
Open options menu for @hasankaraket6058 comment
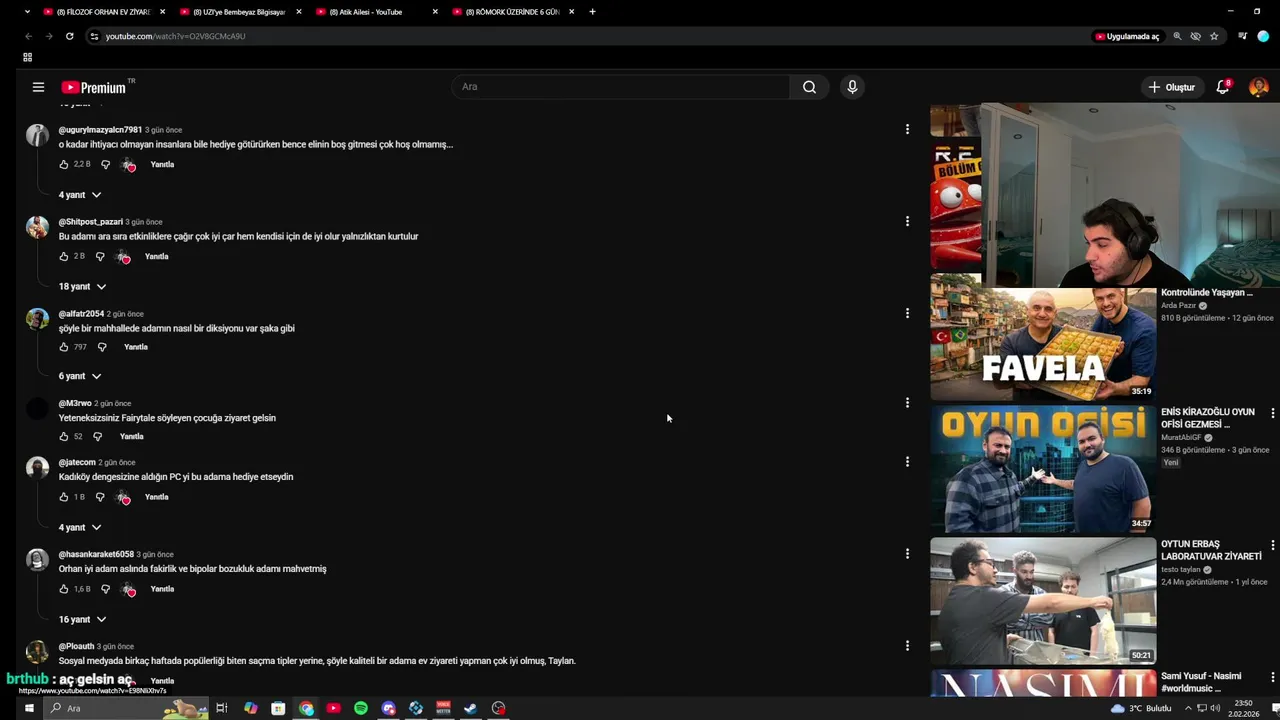click(x=907, y=553)
